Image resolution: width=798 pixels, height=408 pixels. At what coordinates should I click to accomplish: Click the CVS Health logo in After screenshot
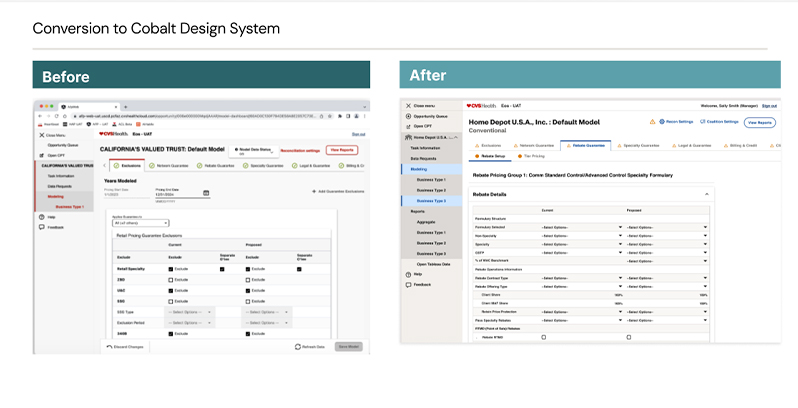point(481,106)
